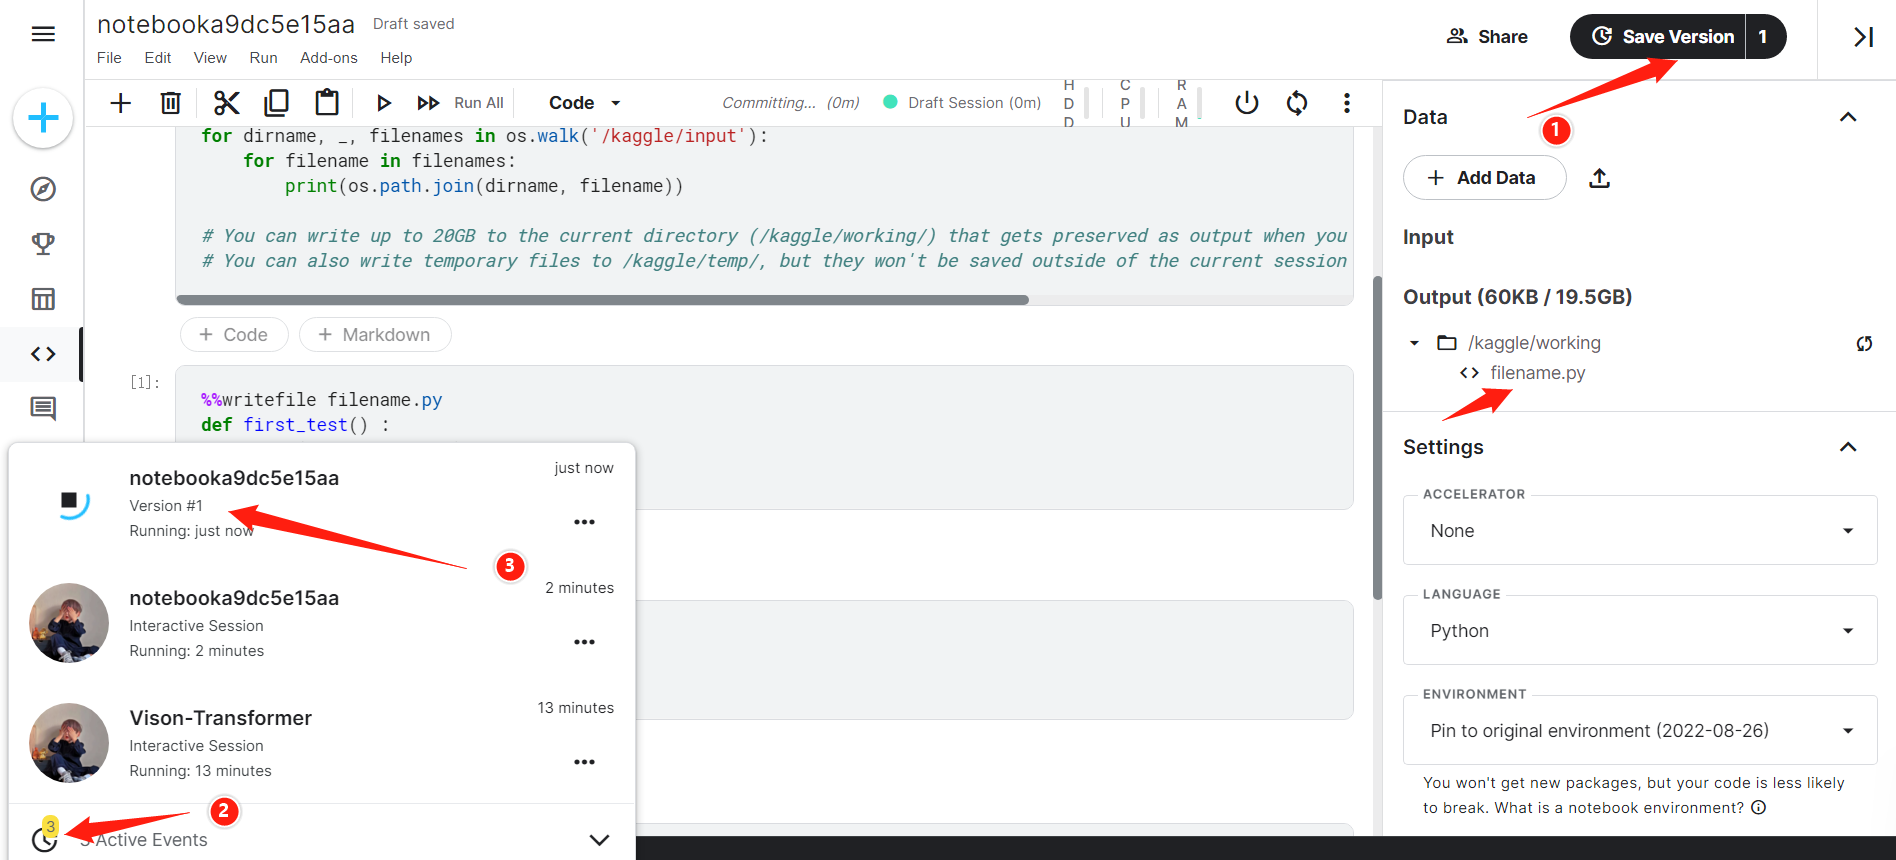
Task: Open the Code sidebar icon
Action: point(43,354)
